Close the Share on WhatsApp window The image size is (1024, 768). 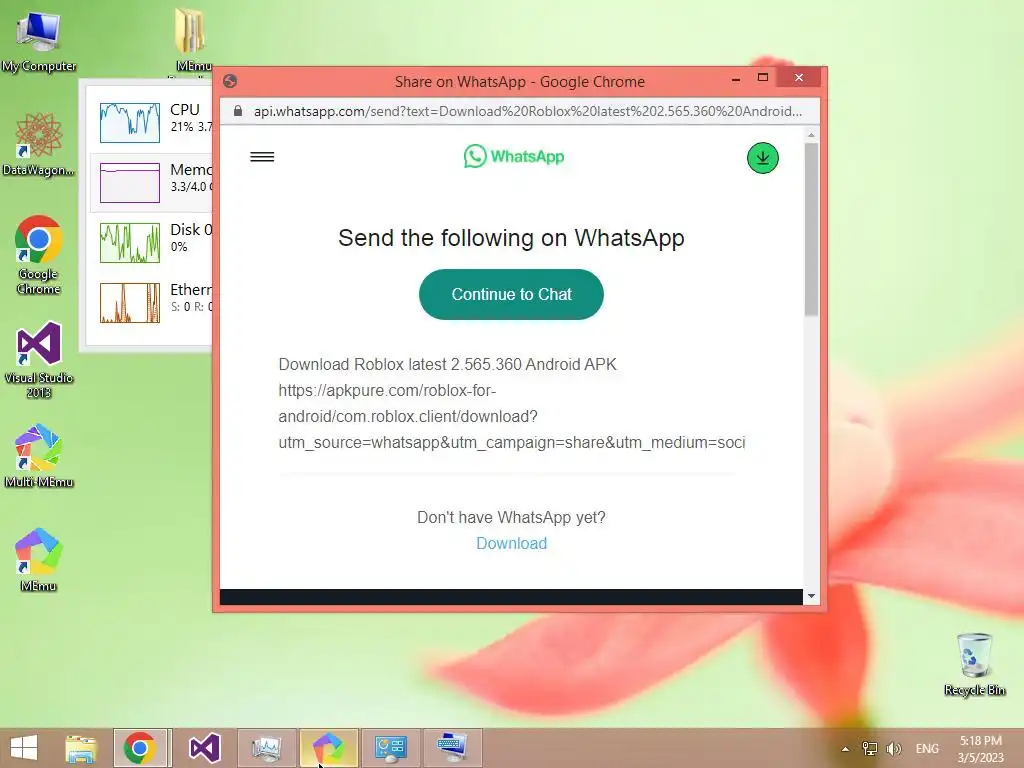(x=799, y=78)
